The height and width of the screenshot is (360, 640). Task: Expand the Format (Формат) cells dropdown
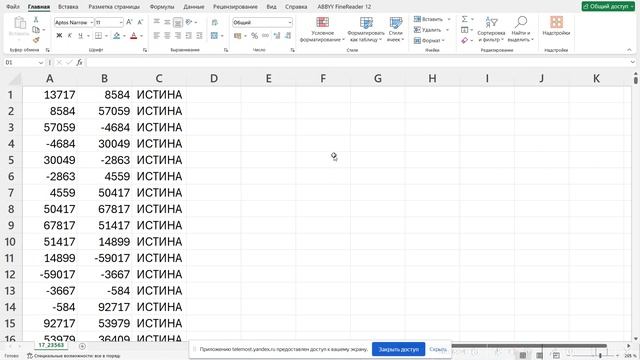[x=443, y=40]
